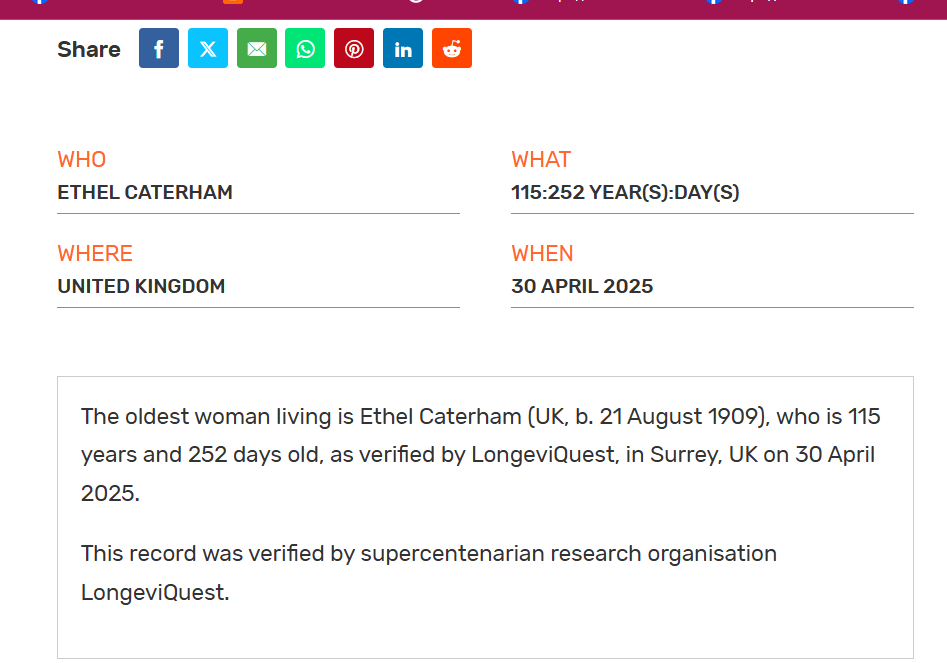
Task: Post the record to Reddit
Action: [x=452, y=48]
